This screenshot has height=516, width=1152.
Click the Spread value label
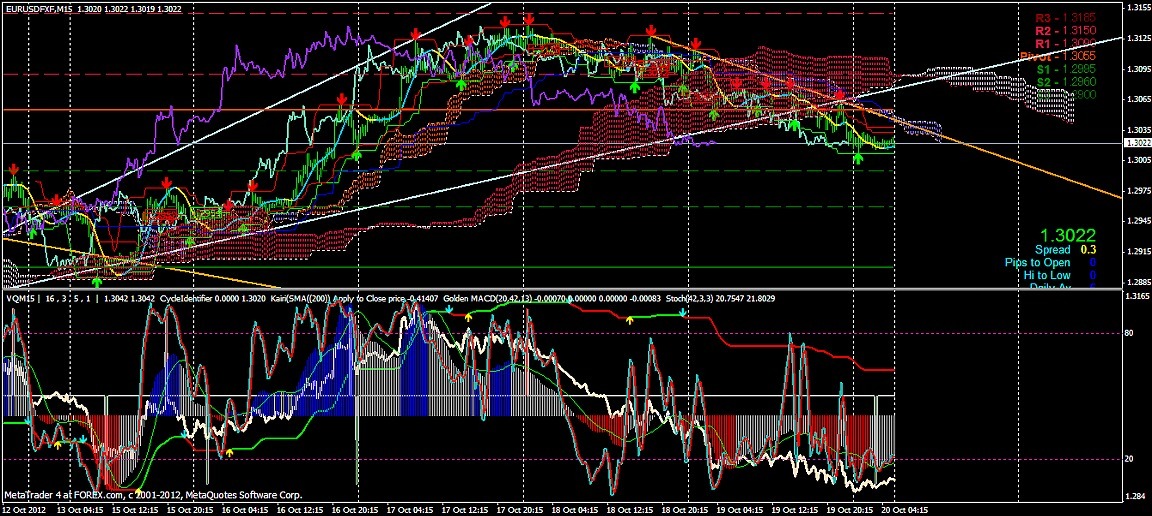pyautogui.click(x=1052, y=249)
